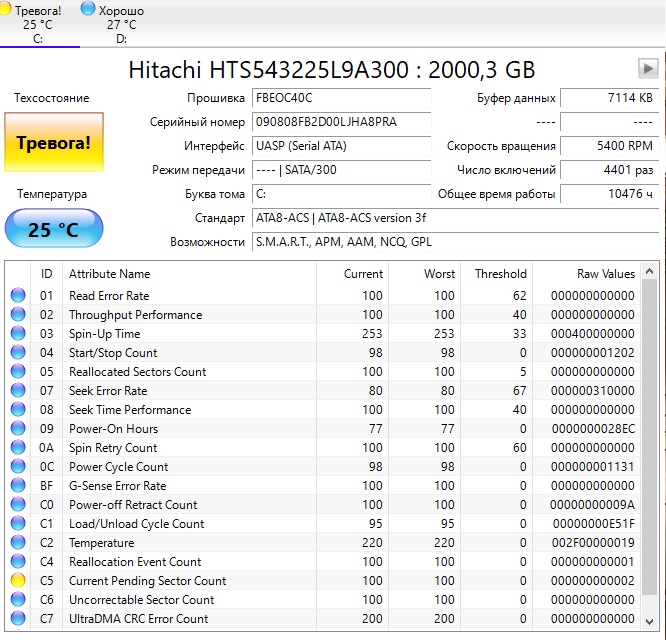Screen dimensions: 666x640
Task: Click status orb for G-Sense Error Rate
Action: 18,485
